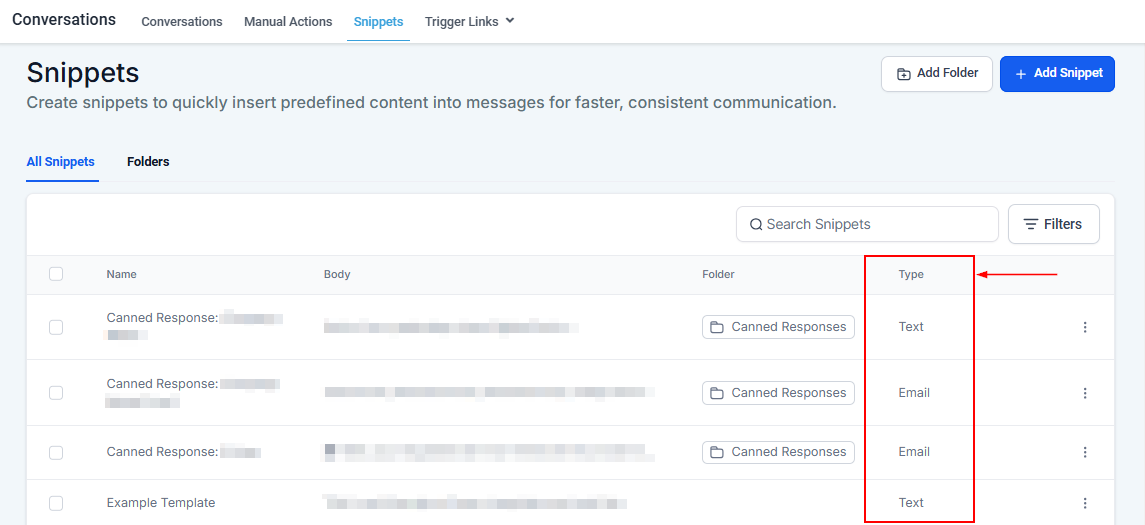
Task: Focus the Search Snippets input field
Action: coord(875,224)
